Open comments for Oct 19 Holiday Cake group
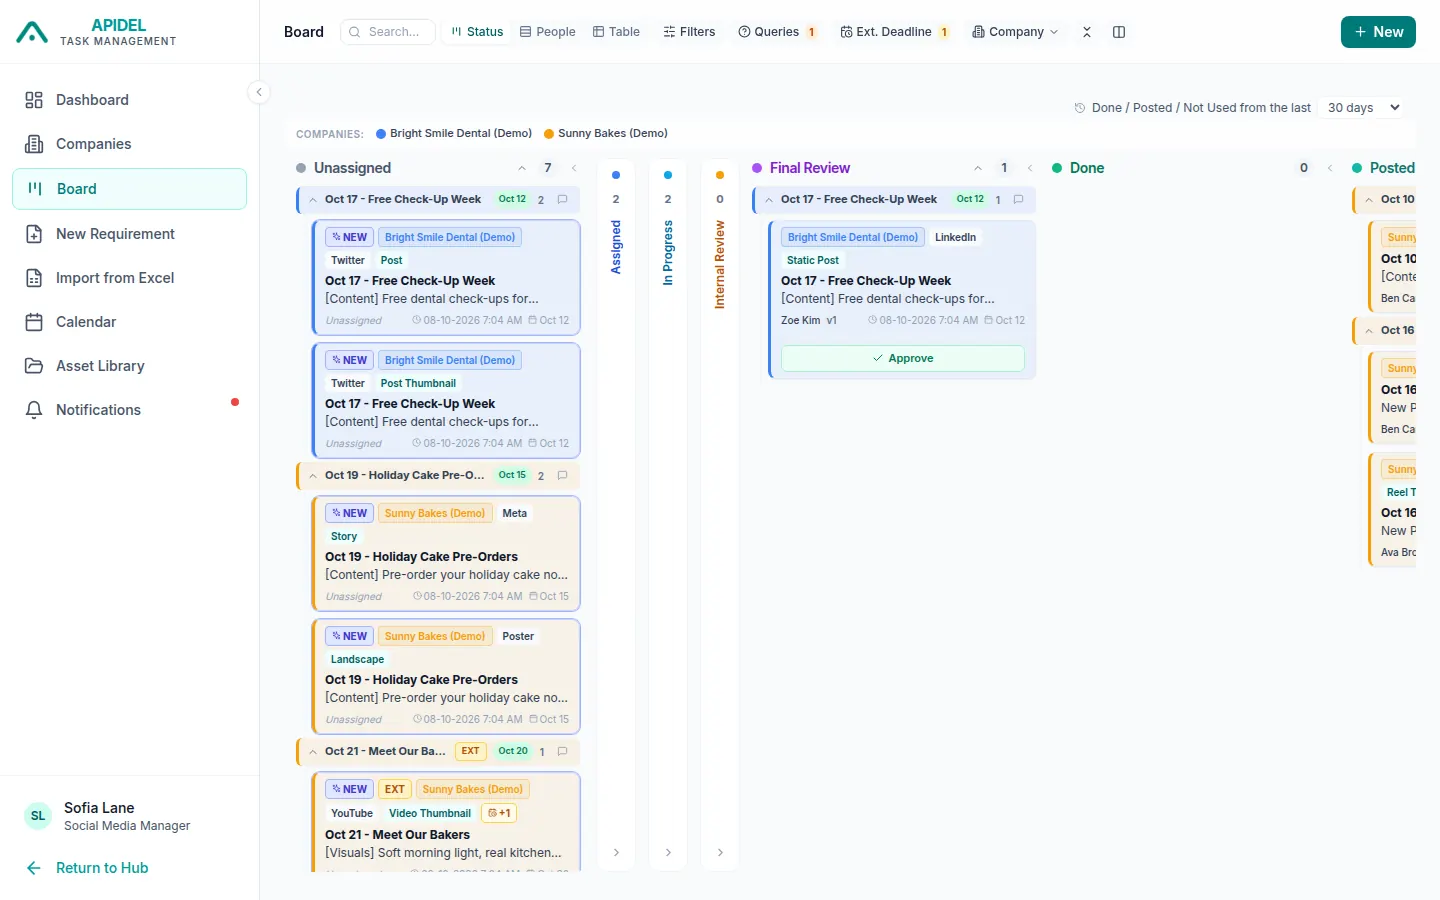 point(562,475)
